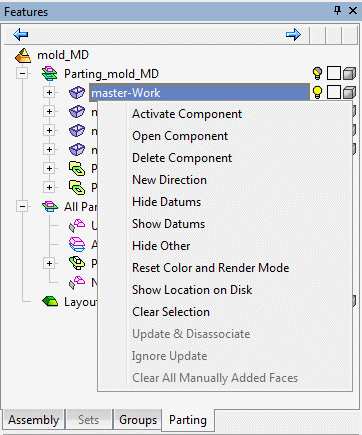This screenshot has width=362, height=435.
Task: Open the Groups tab
Action: coord(138,420)
